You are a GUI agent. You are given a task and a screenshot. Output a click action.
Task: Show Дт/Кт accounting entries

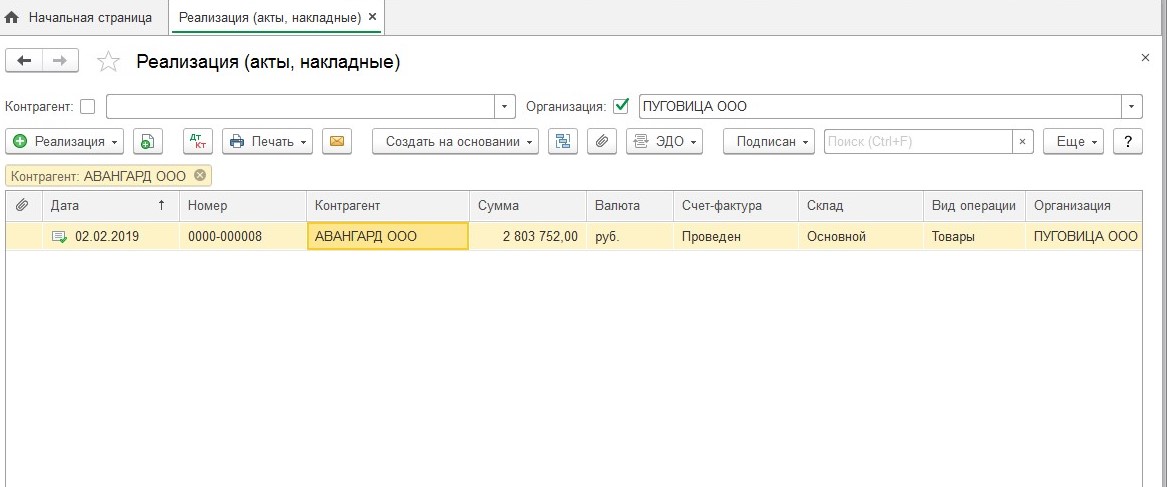click(x=198, y=142)
